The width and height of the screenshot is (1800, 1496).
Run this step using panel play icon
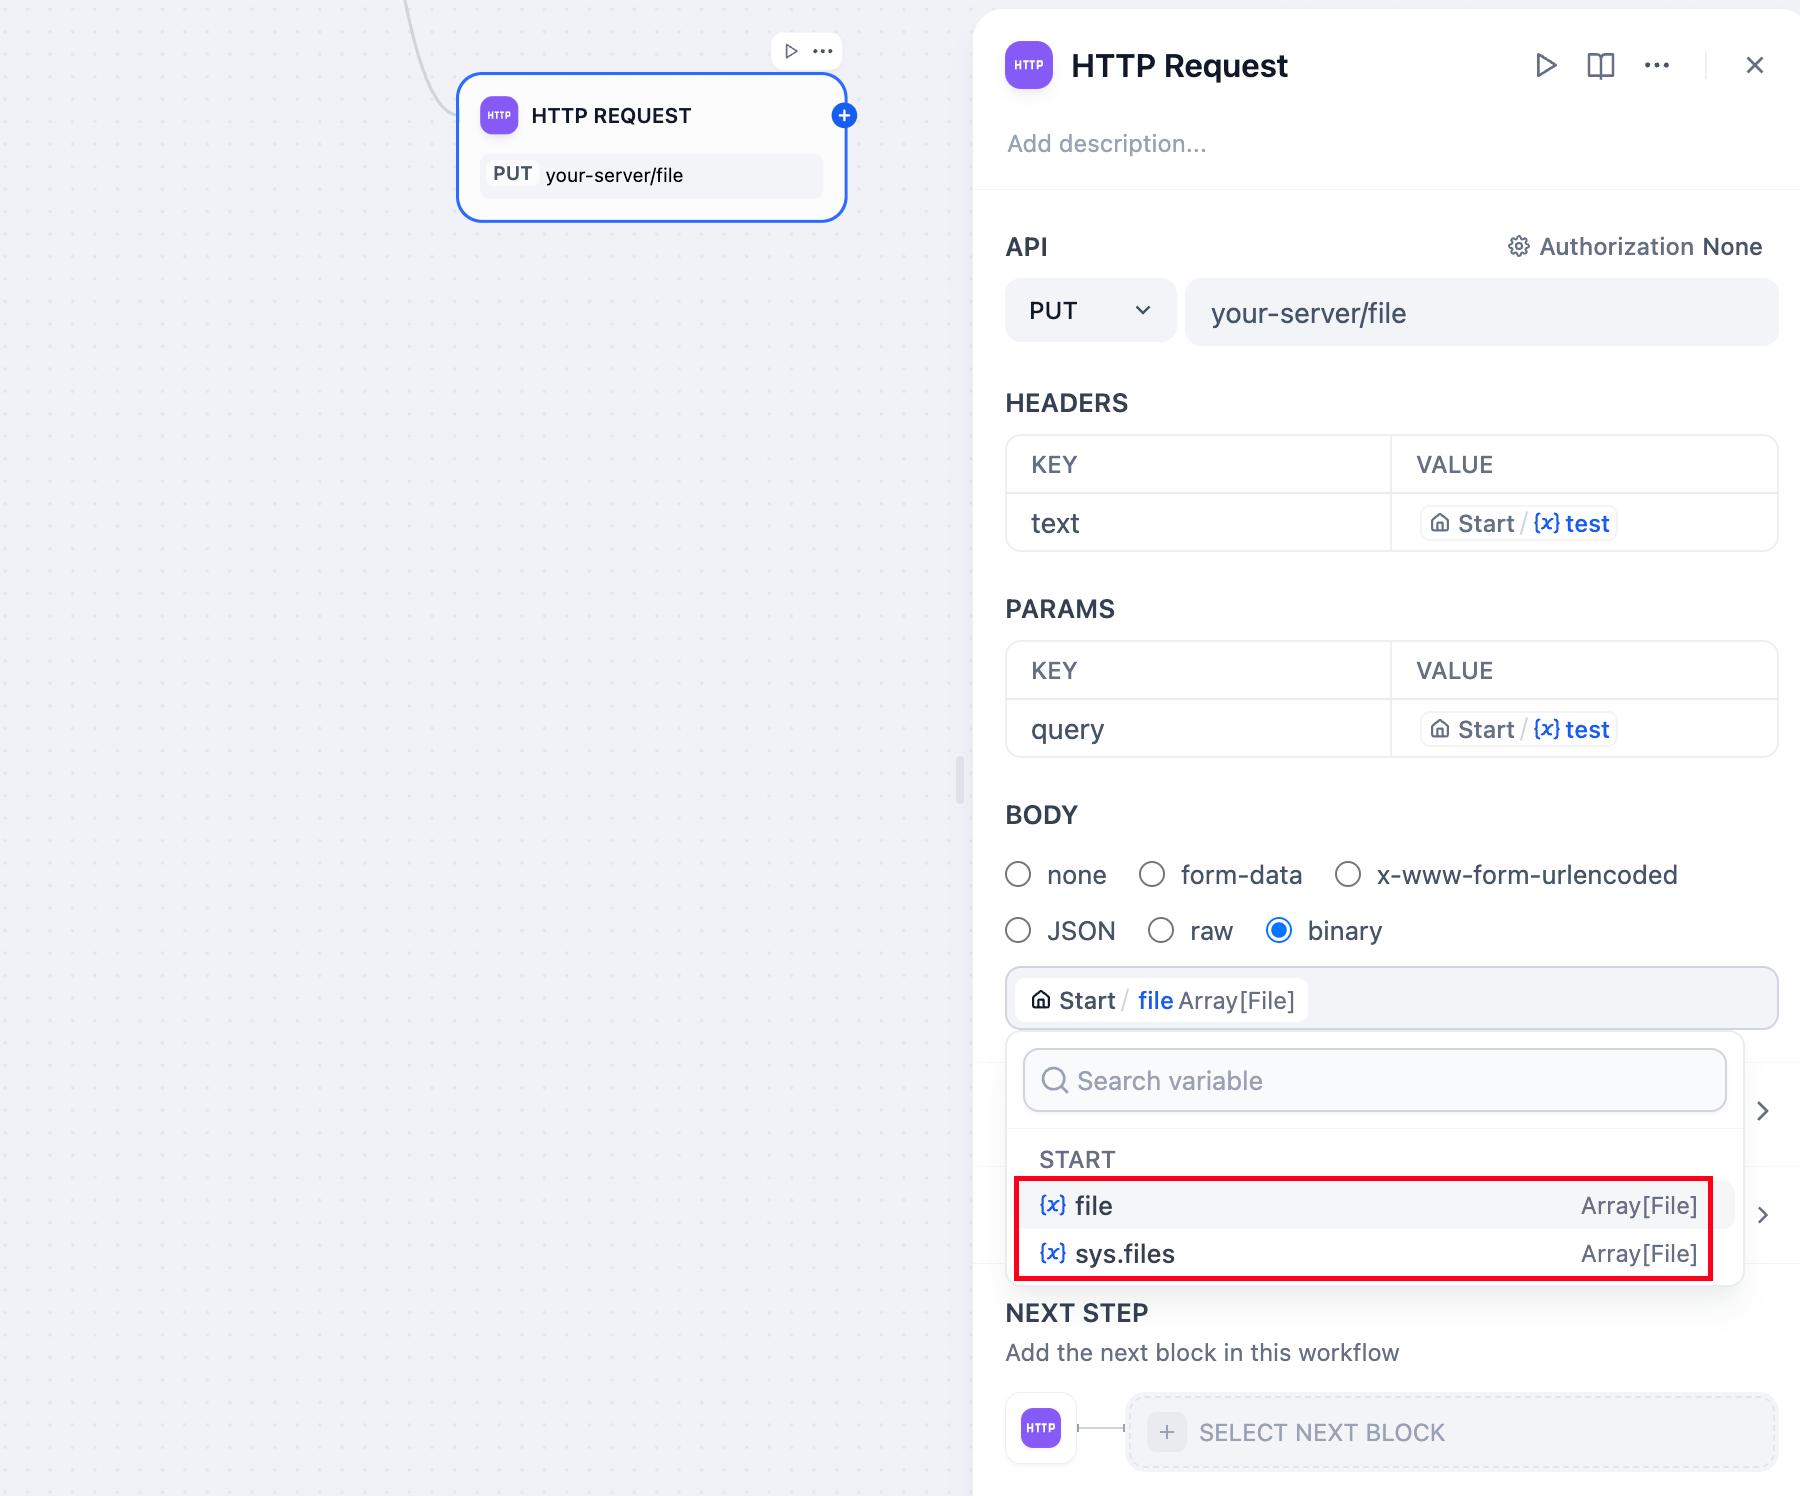[1545, 66]
